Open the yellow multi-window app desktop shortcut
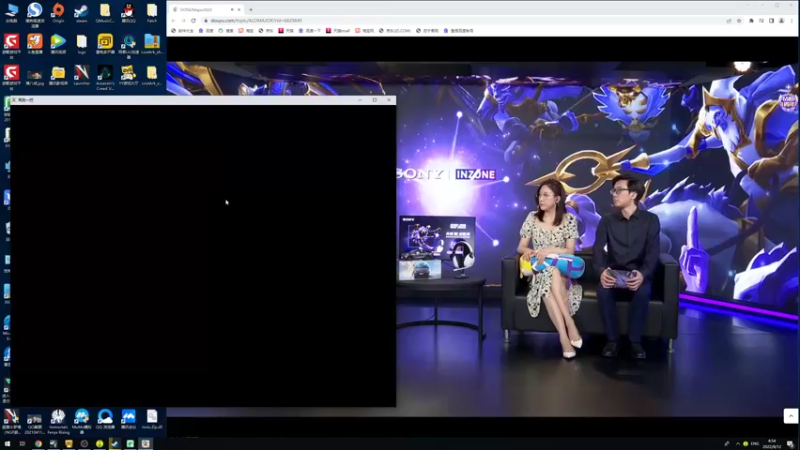800x450 pixels. point(105,43)
